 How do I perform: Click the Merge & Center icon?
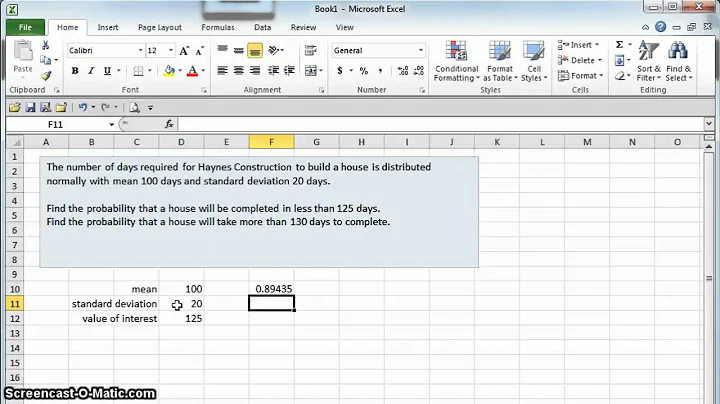311,70
